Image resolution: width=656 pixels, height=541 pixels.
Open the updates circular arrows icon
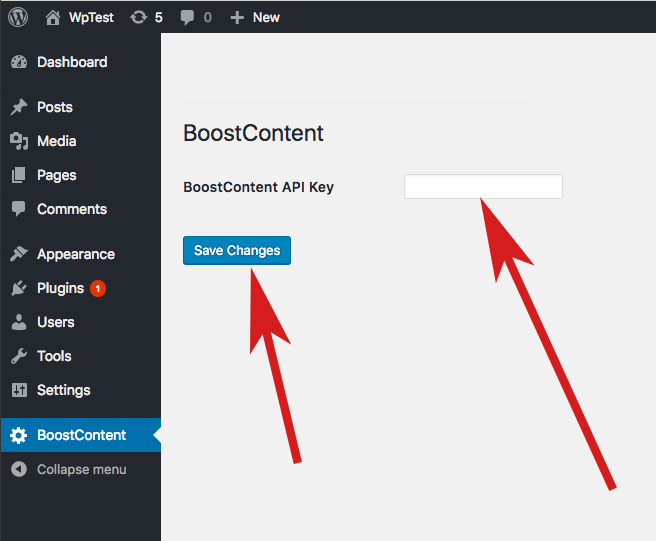(x=139, y=17)
